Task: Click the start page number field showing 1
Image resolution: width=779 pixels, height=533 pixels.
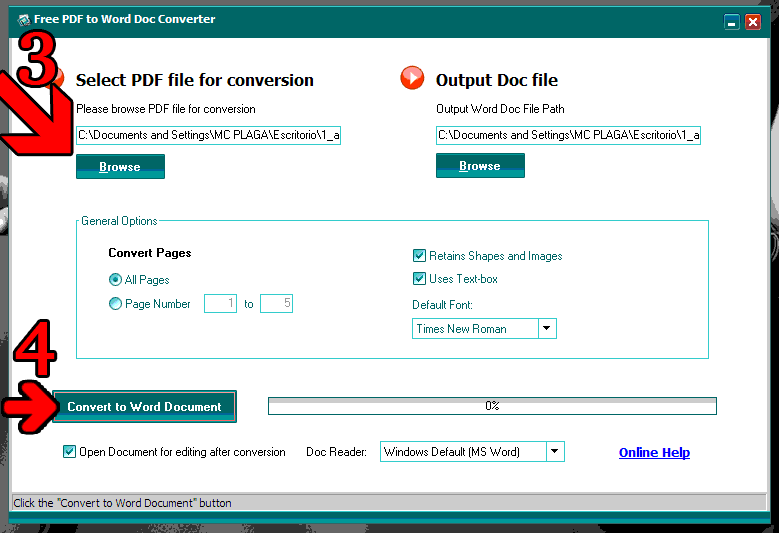Action: pyautogui.click(x=220, y=304)
